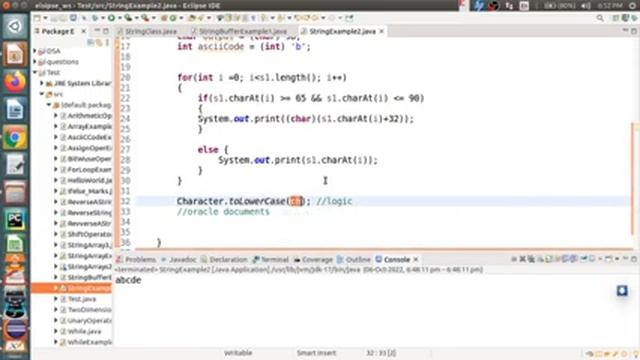Close the StringExample2.java tab

[x=382, y=31]
